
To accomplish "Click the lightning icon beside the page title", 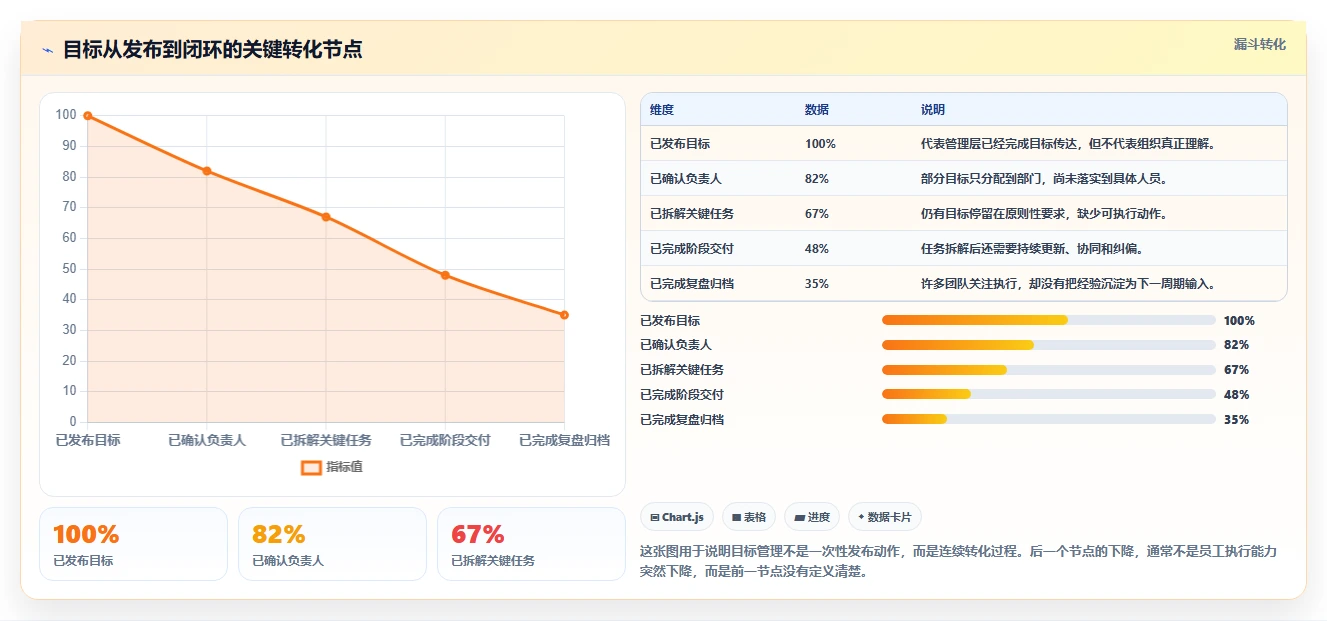I will click(48, 50).
